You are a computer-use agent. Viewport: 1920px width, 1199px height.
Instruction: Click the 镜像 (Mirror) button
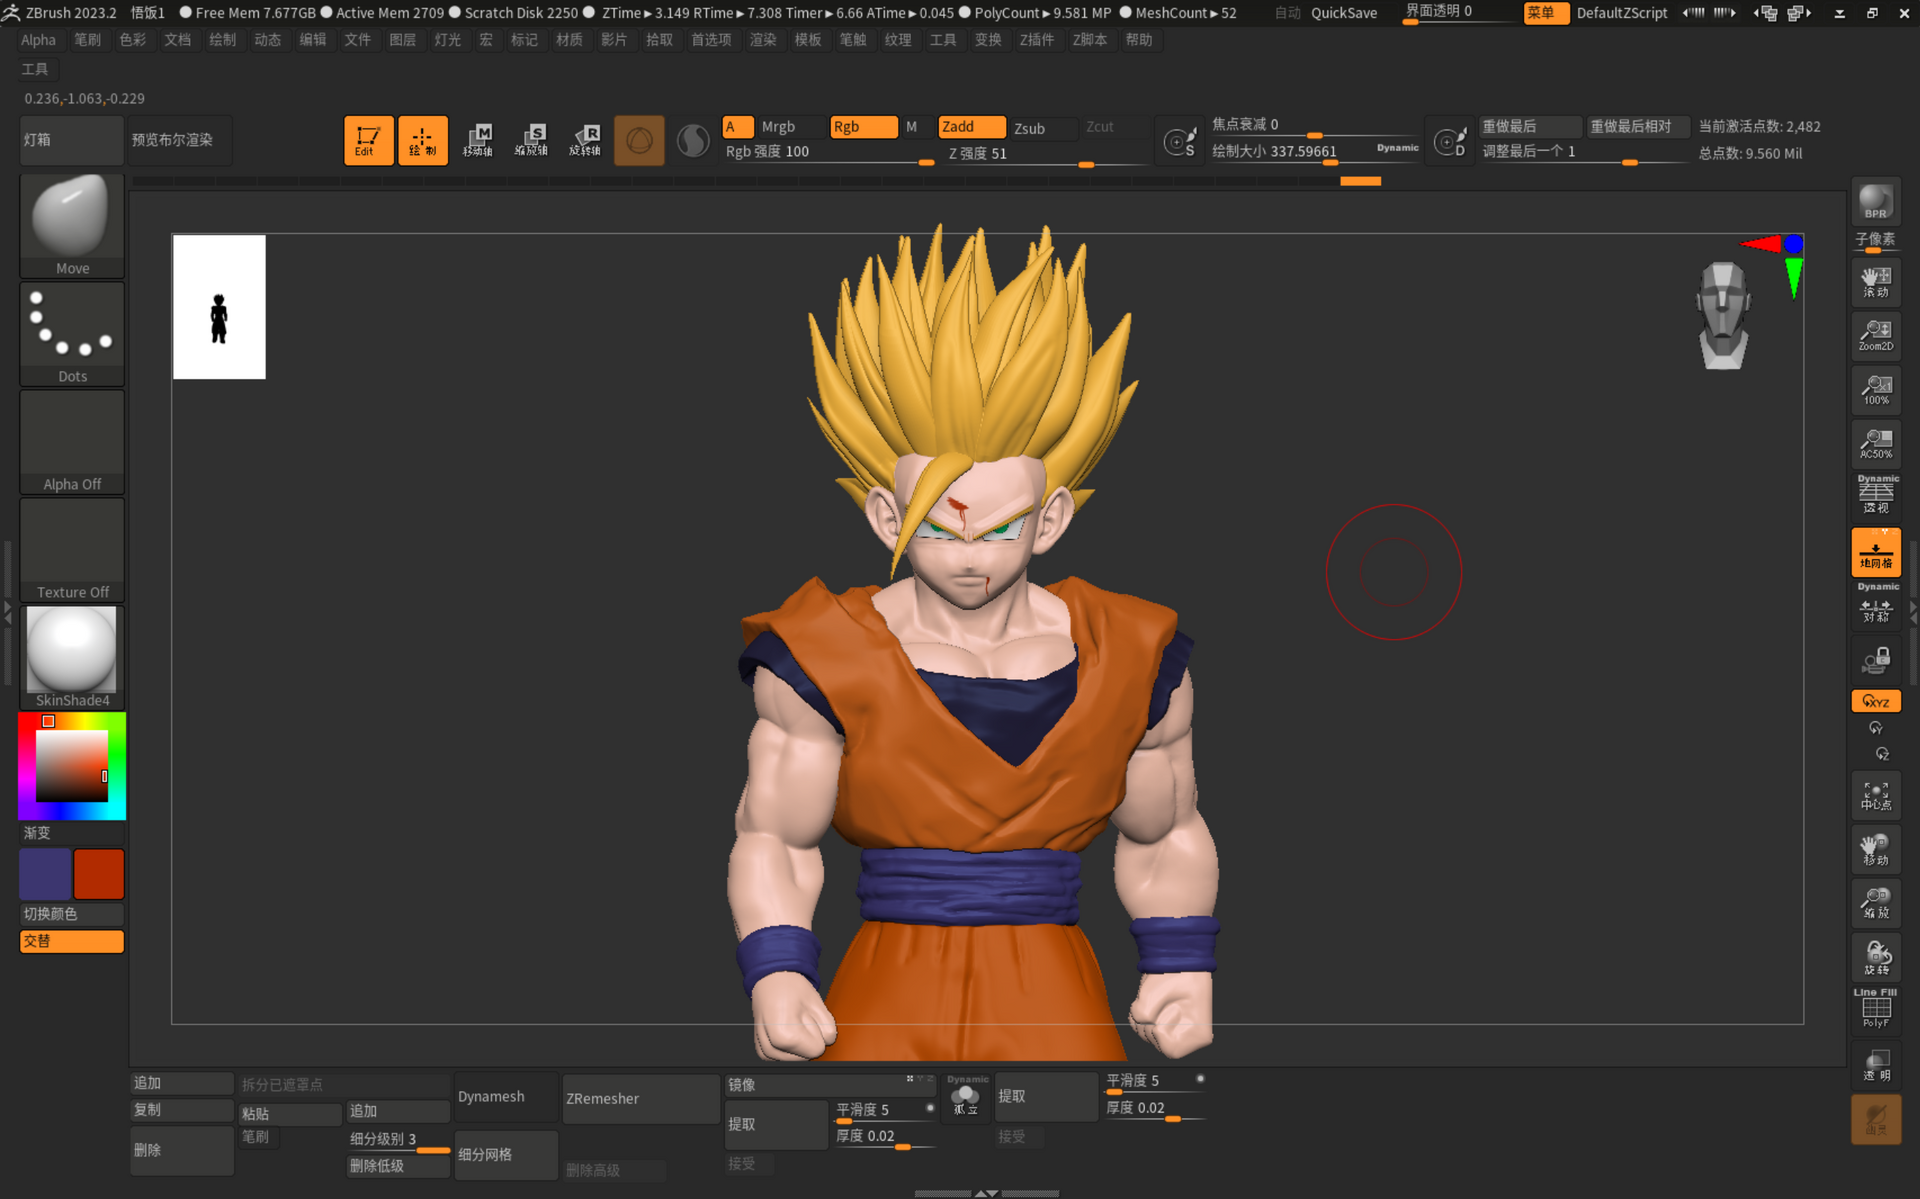[829, 1085]
